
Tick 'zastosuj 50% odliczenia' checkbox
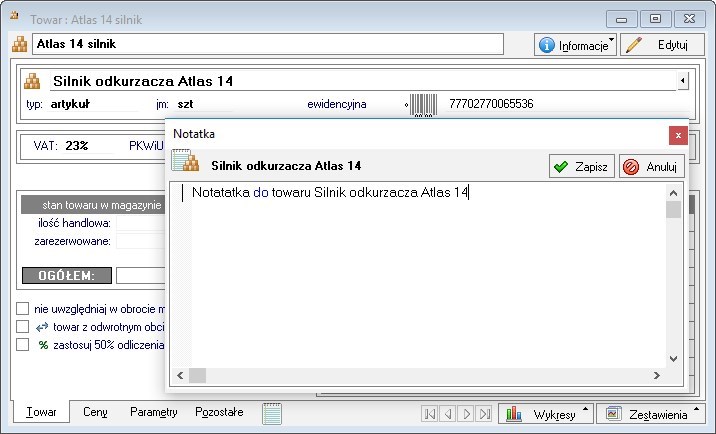pos(22,344)
